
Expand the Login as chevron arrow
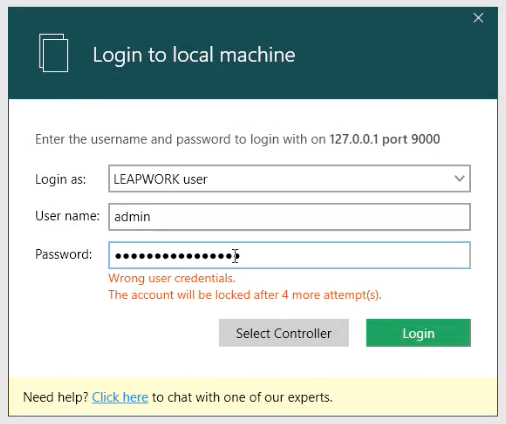tap(460, 179)
